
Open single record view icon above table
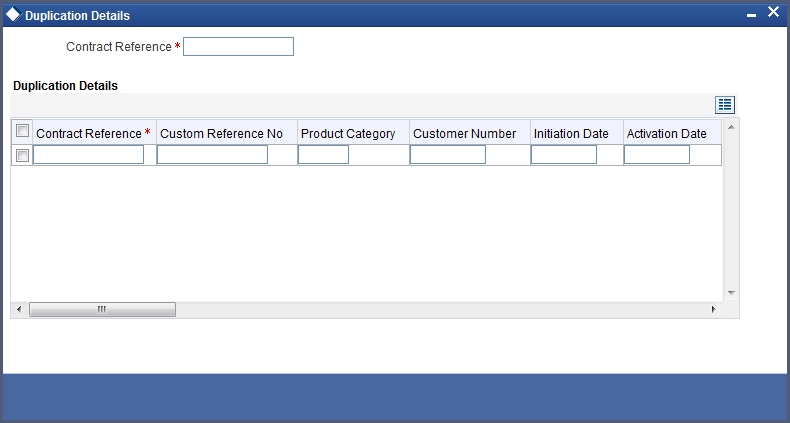point(725,105)
